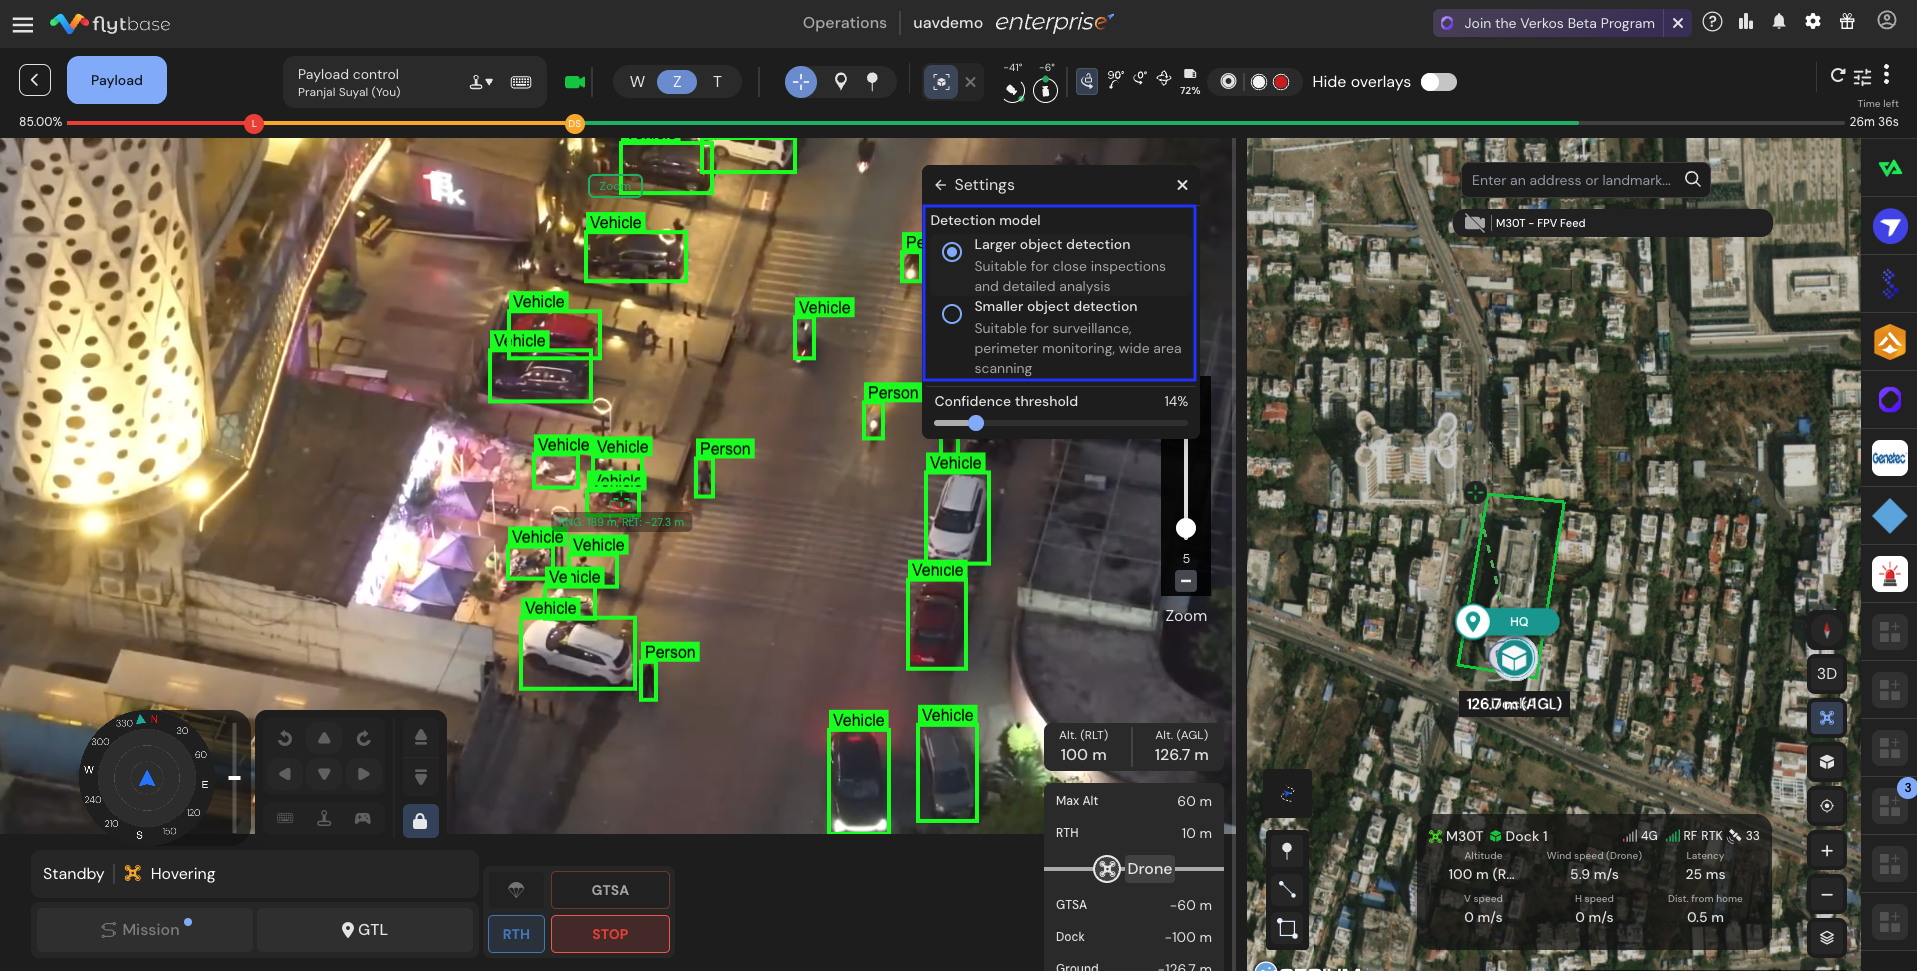1917x971 pixels.
Task: Click the RTH return to home button
Action: click(516, 934)
